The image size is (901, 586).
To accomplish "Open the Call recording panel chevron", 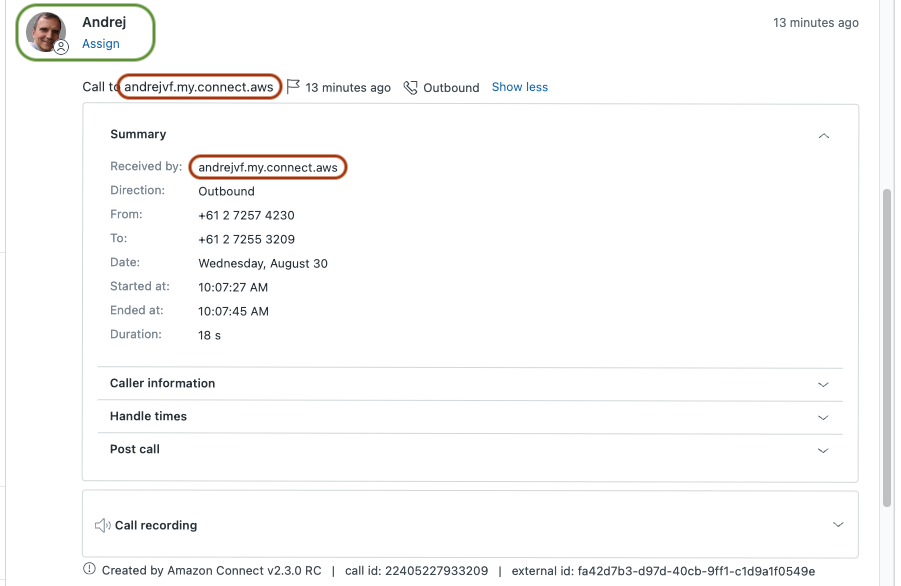I will point(837,525).
